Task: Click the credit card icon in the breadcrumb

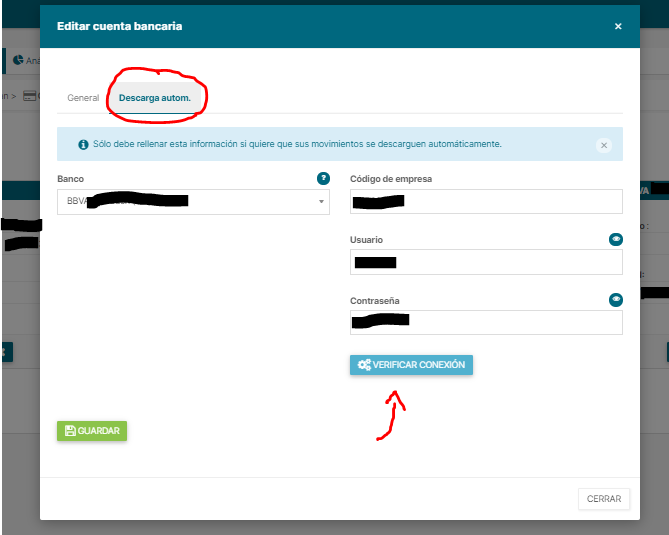Action: point(29,96)
